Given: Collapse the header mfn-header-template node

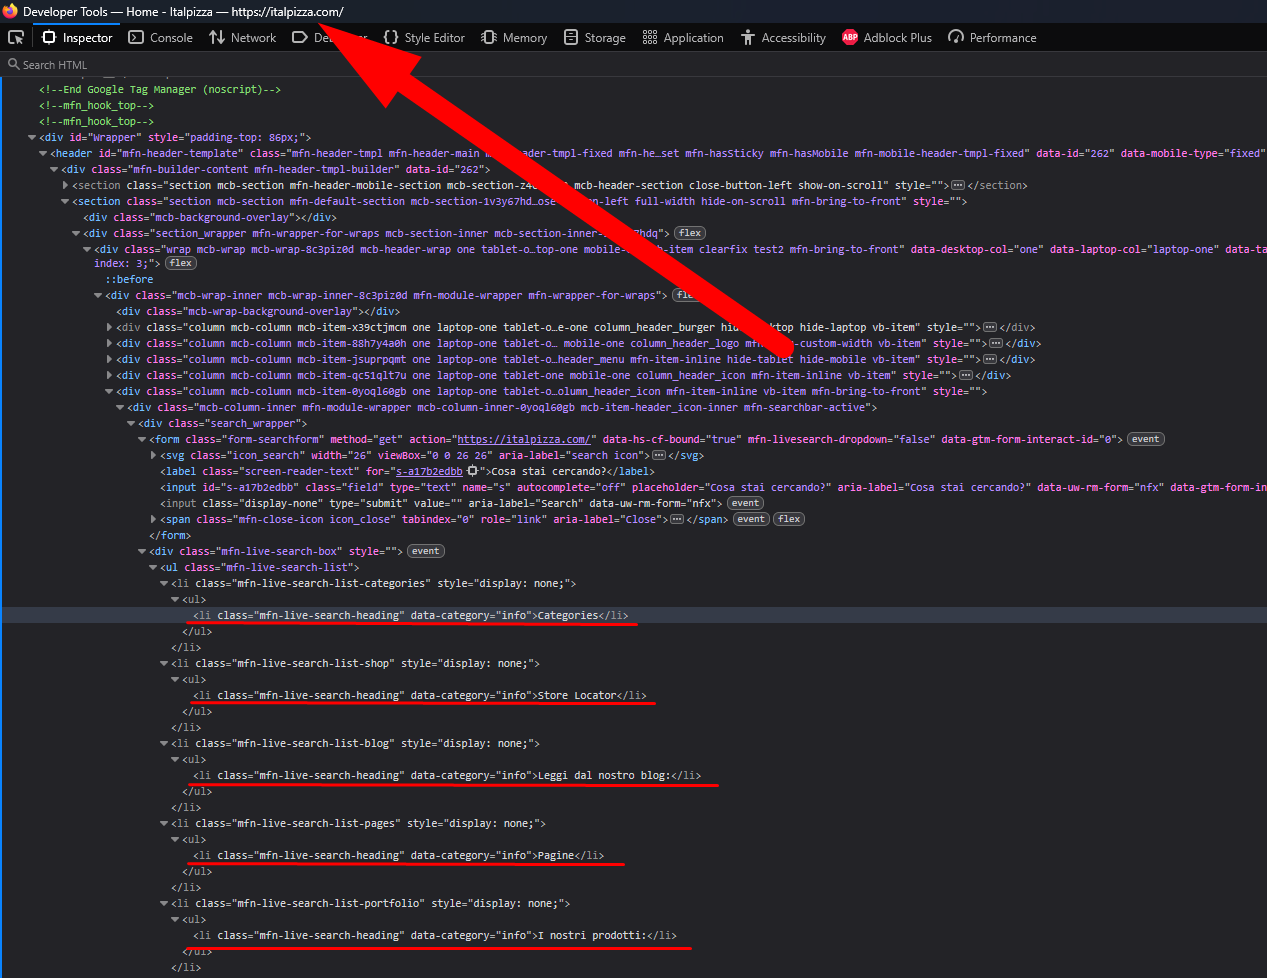Looking at the screenshot, I should tap(43, 154).
